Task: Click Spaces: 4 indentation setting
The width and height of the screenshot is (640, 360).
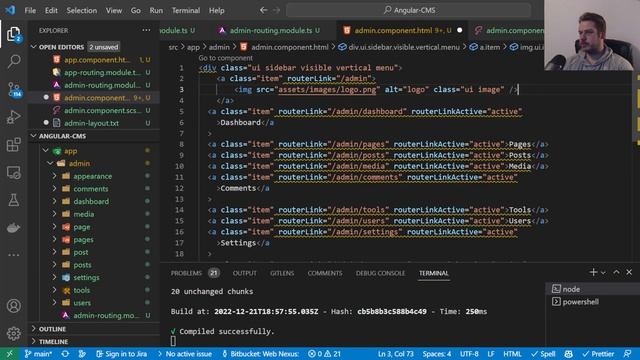Action: (x=437, y=354)
